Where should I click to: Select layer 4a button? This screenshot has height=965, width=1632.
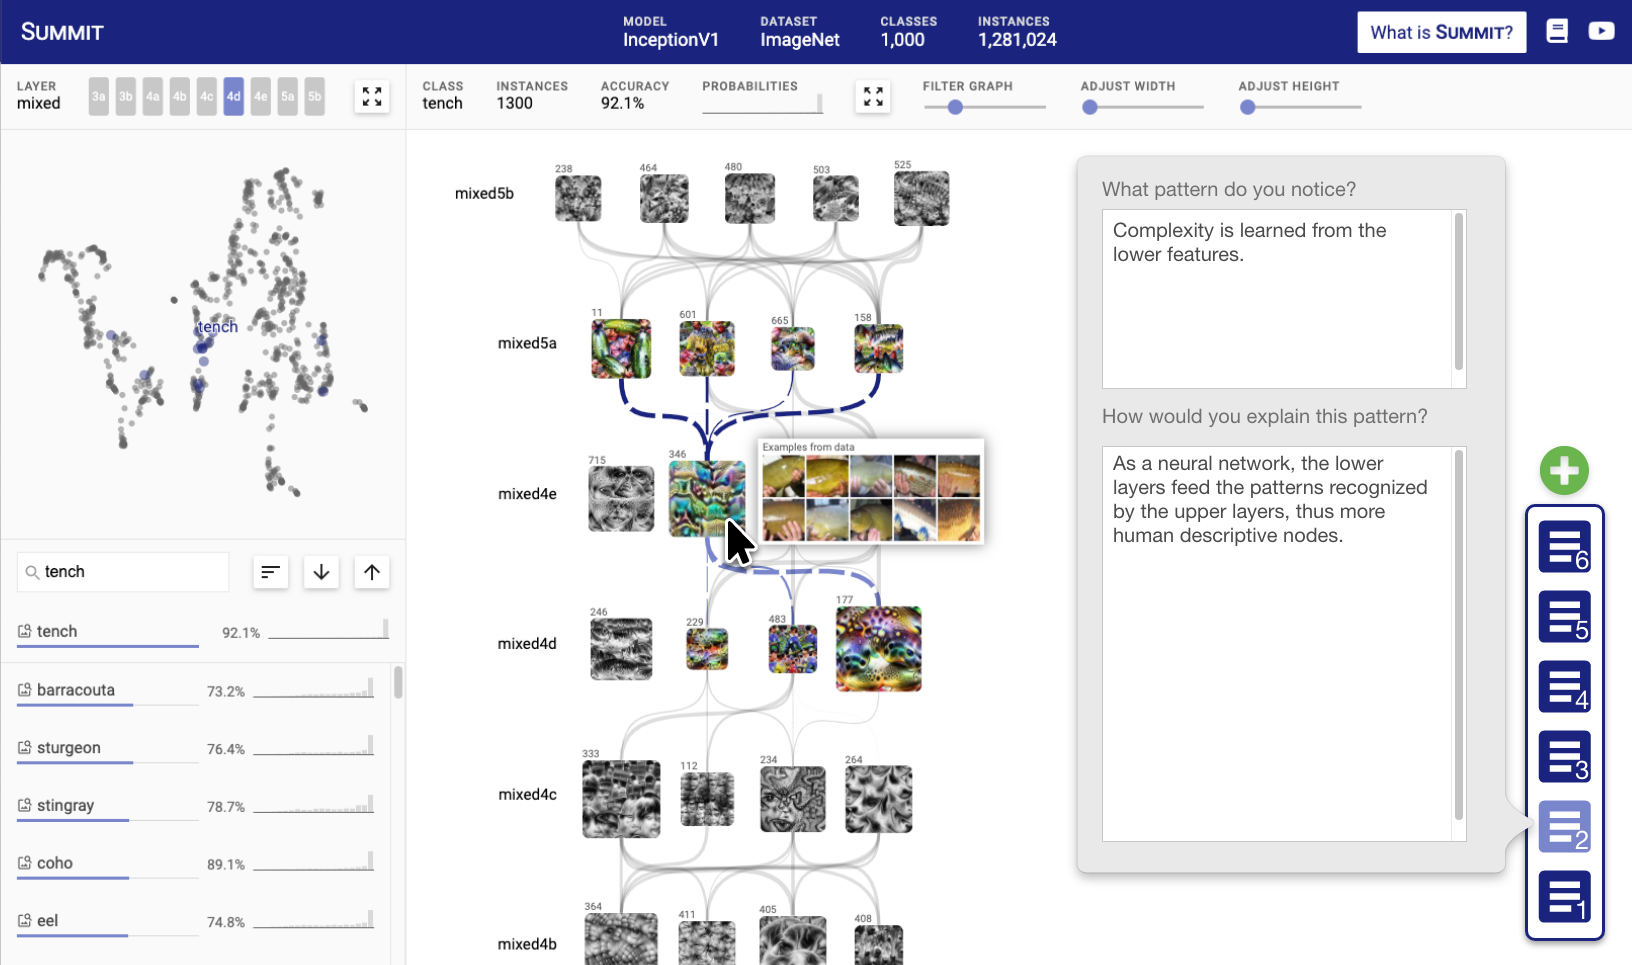(152, 97)
